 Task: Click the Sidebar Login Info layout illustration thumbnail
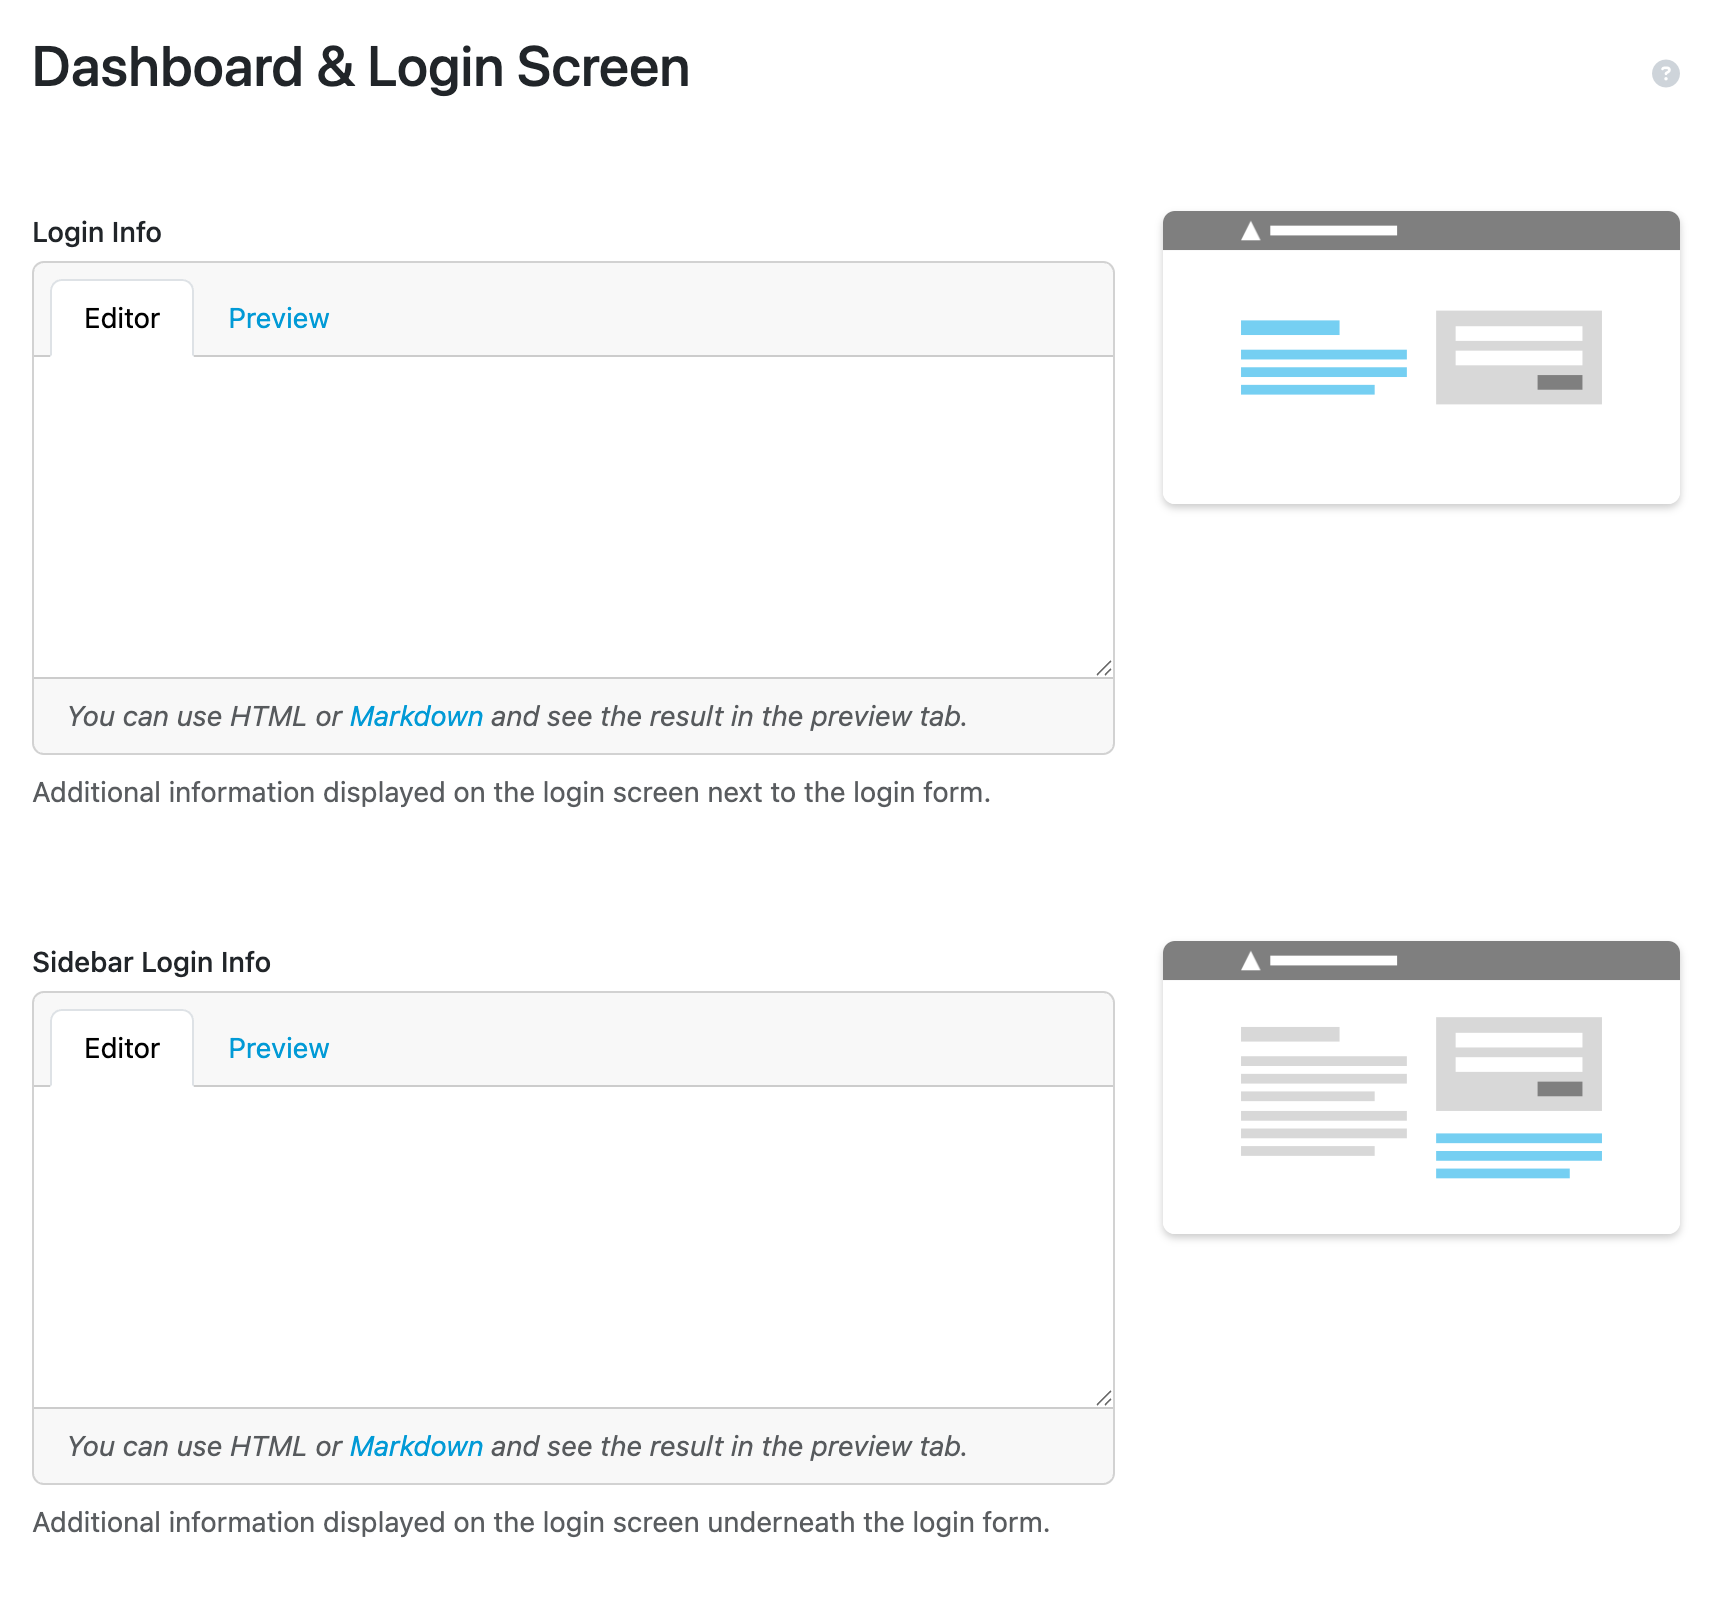pyautogui.click(x=1421, y=1087)
